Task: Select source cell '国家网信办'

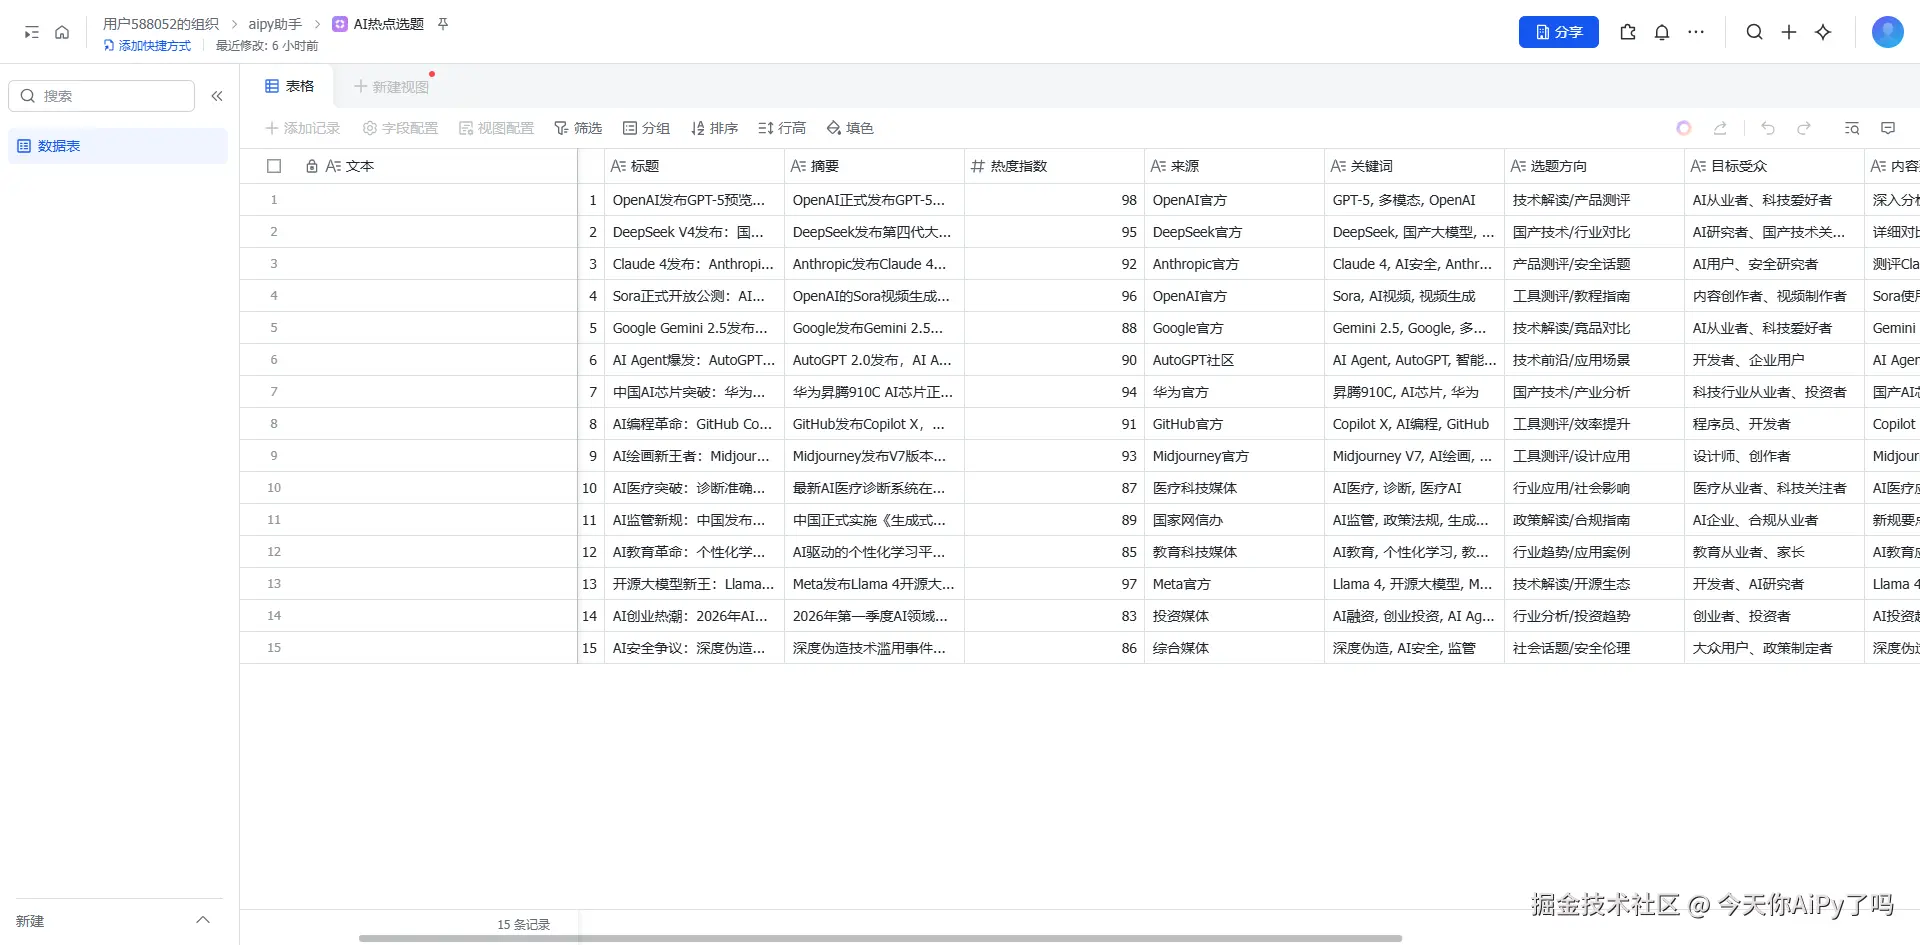Action: tap(1234, 520)
